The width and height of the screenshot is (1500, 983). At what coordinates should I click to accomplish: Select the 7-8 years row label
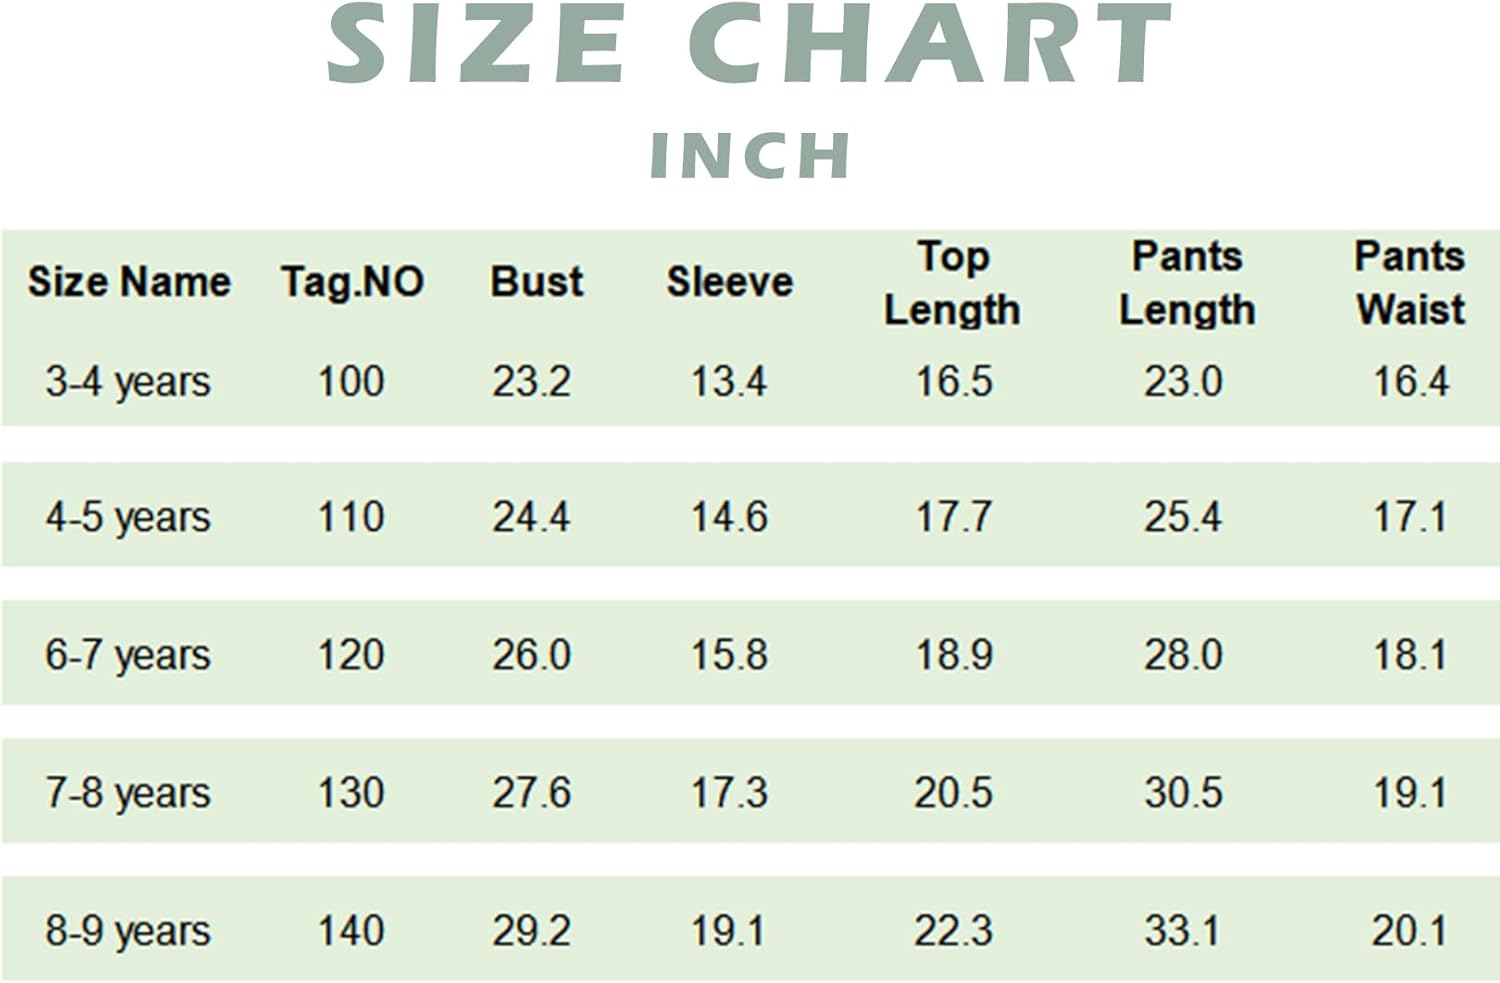[128, 793]
